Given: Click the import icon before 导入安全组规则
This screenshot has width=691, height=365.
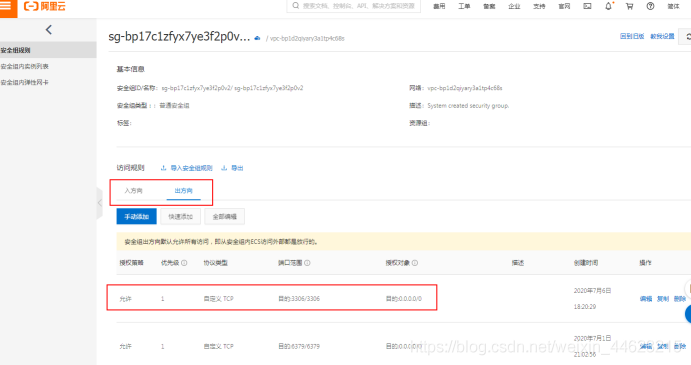Looking at the screenshot, I should pos(163,168).
